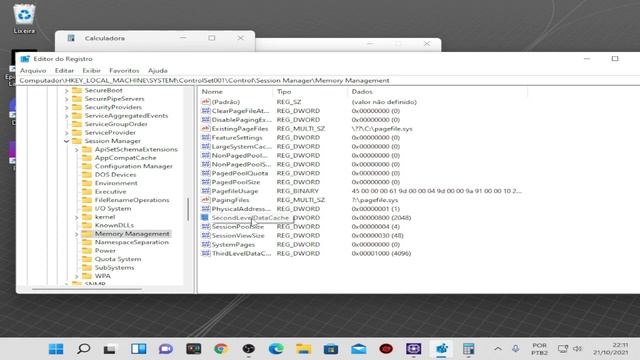The height and width of the screenshot is (360, 640).
Task: Select the PagefileUsage binary value icon
Action: click(x=206, y=191)
